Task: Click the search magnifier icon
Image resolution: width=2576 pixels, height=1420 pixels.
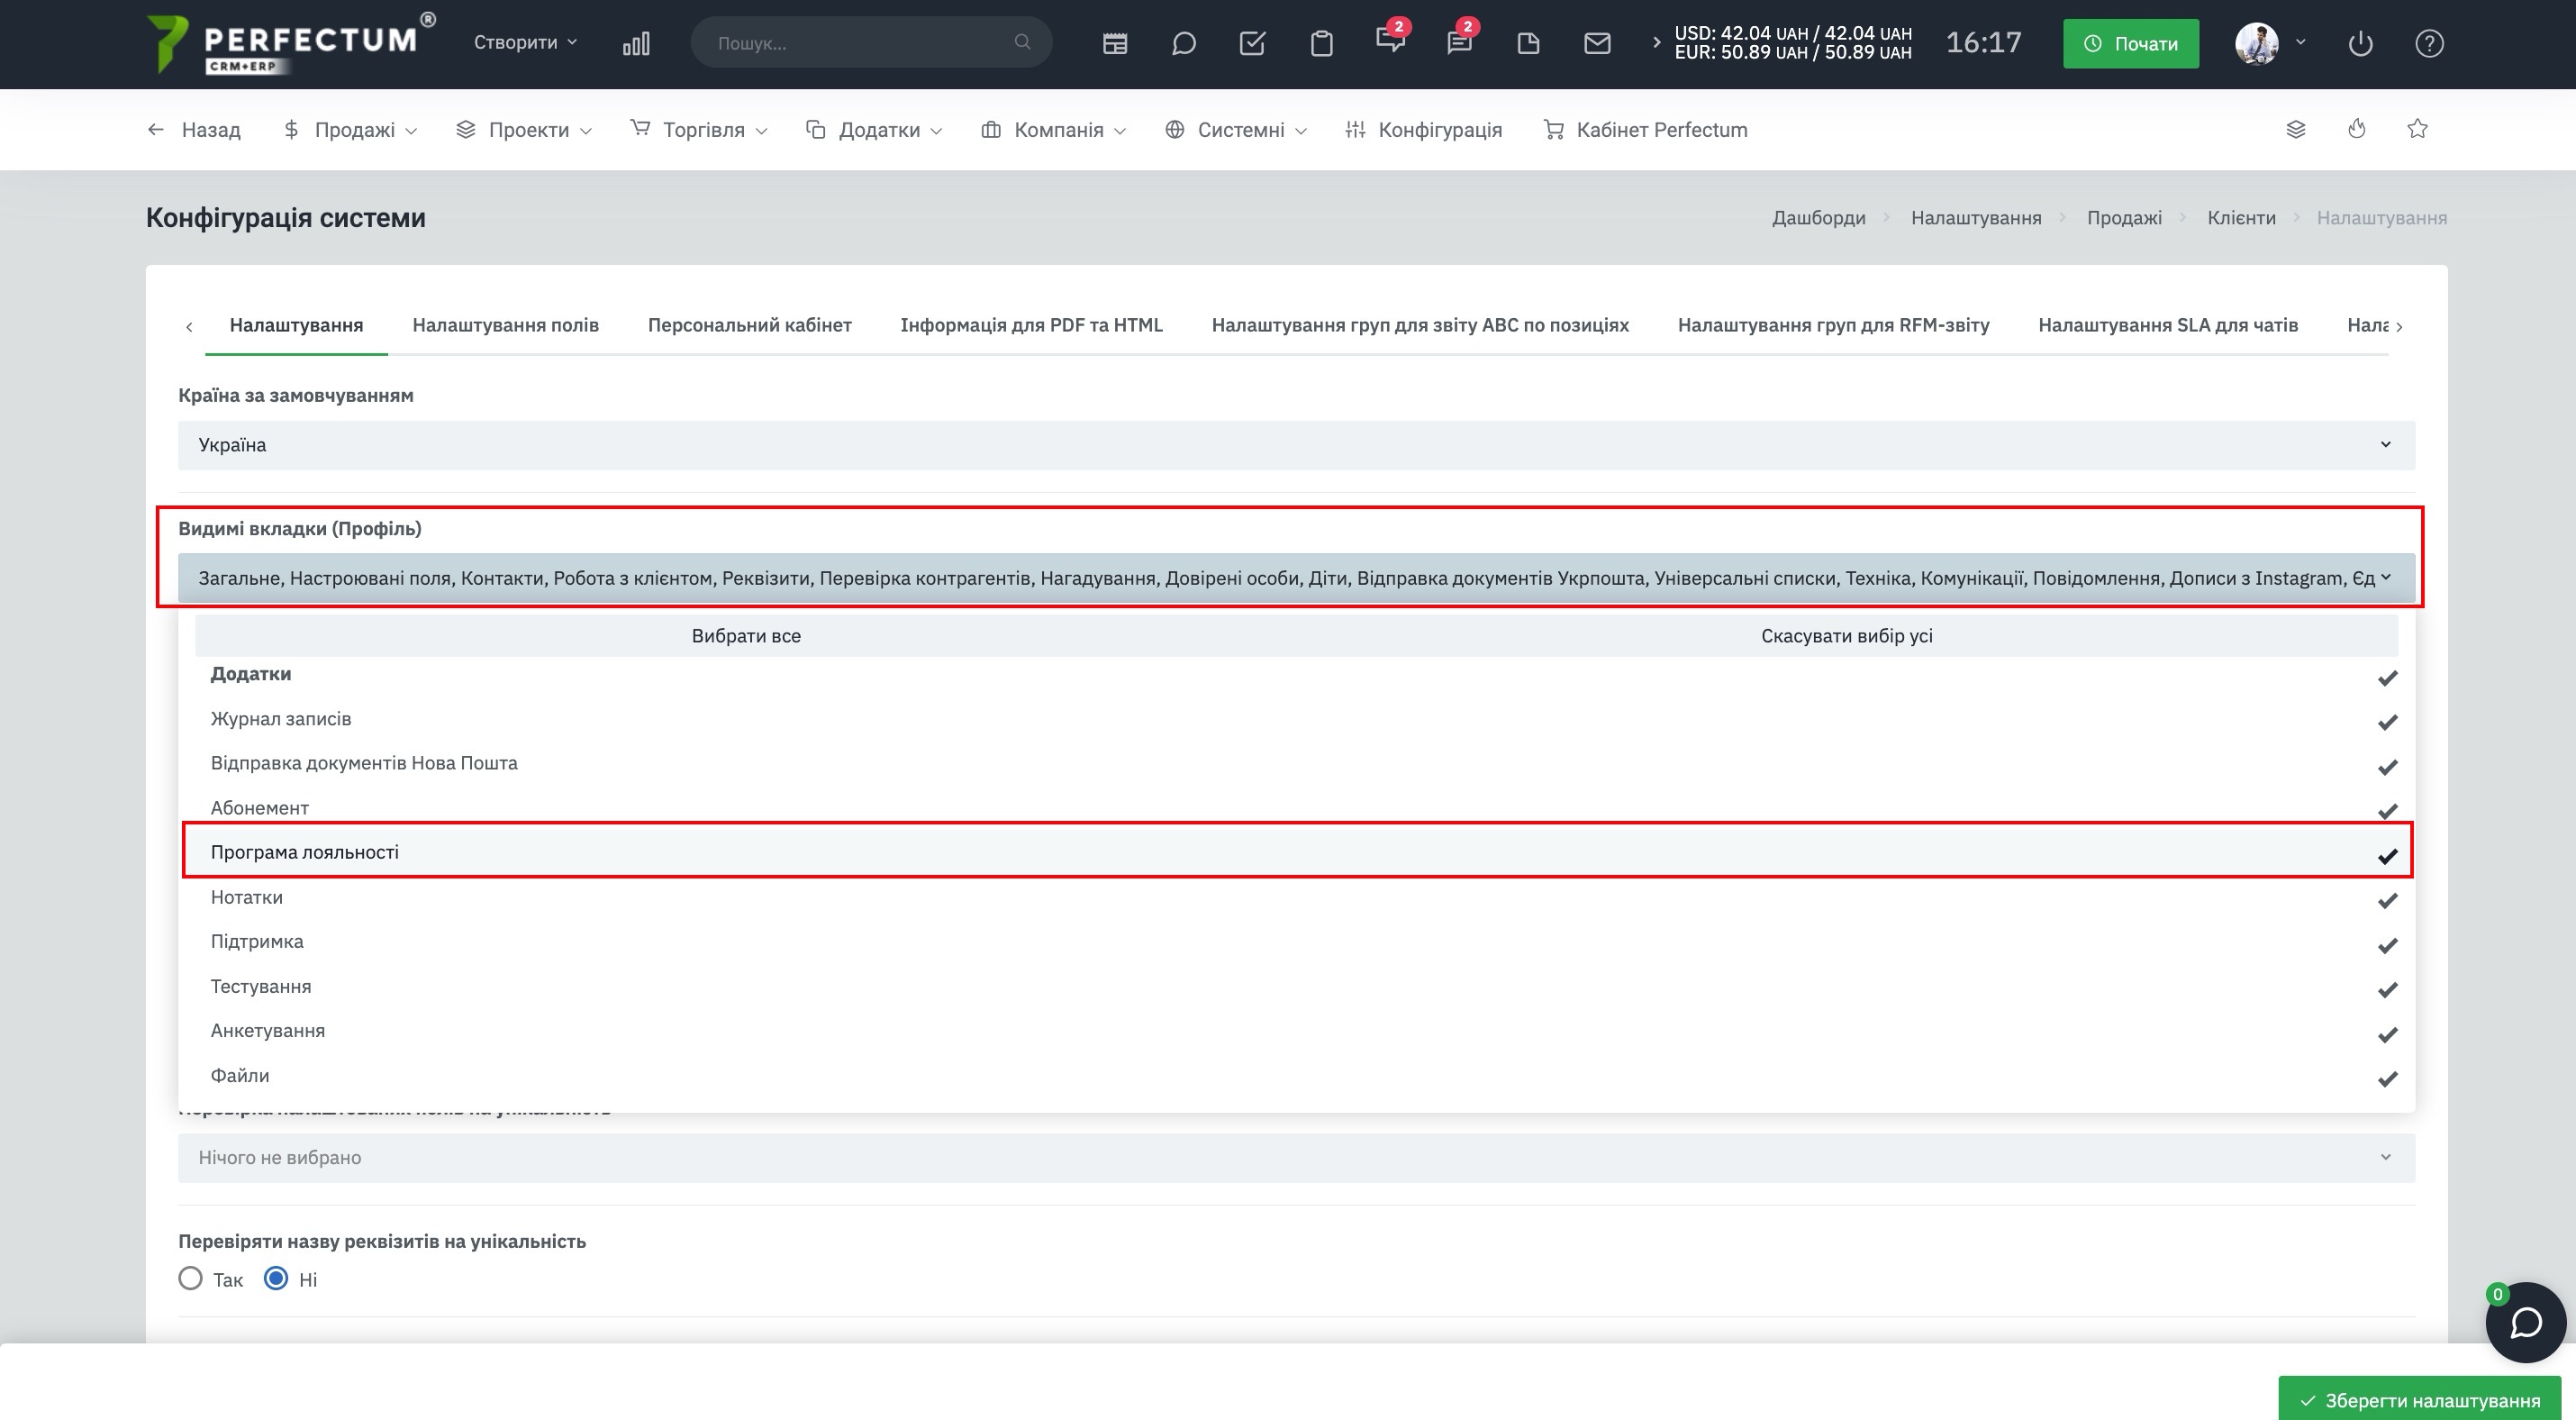Action: (x=1022, y=42)
